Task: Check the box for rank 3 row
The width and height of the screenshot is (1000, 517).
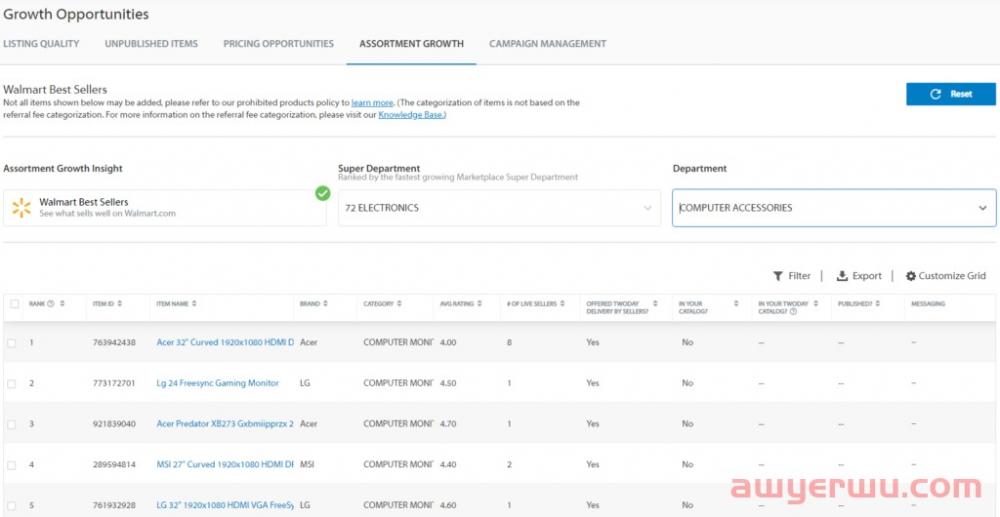Action: [x=11, y=425]
